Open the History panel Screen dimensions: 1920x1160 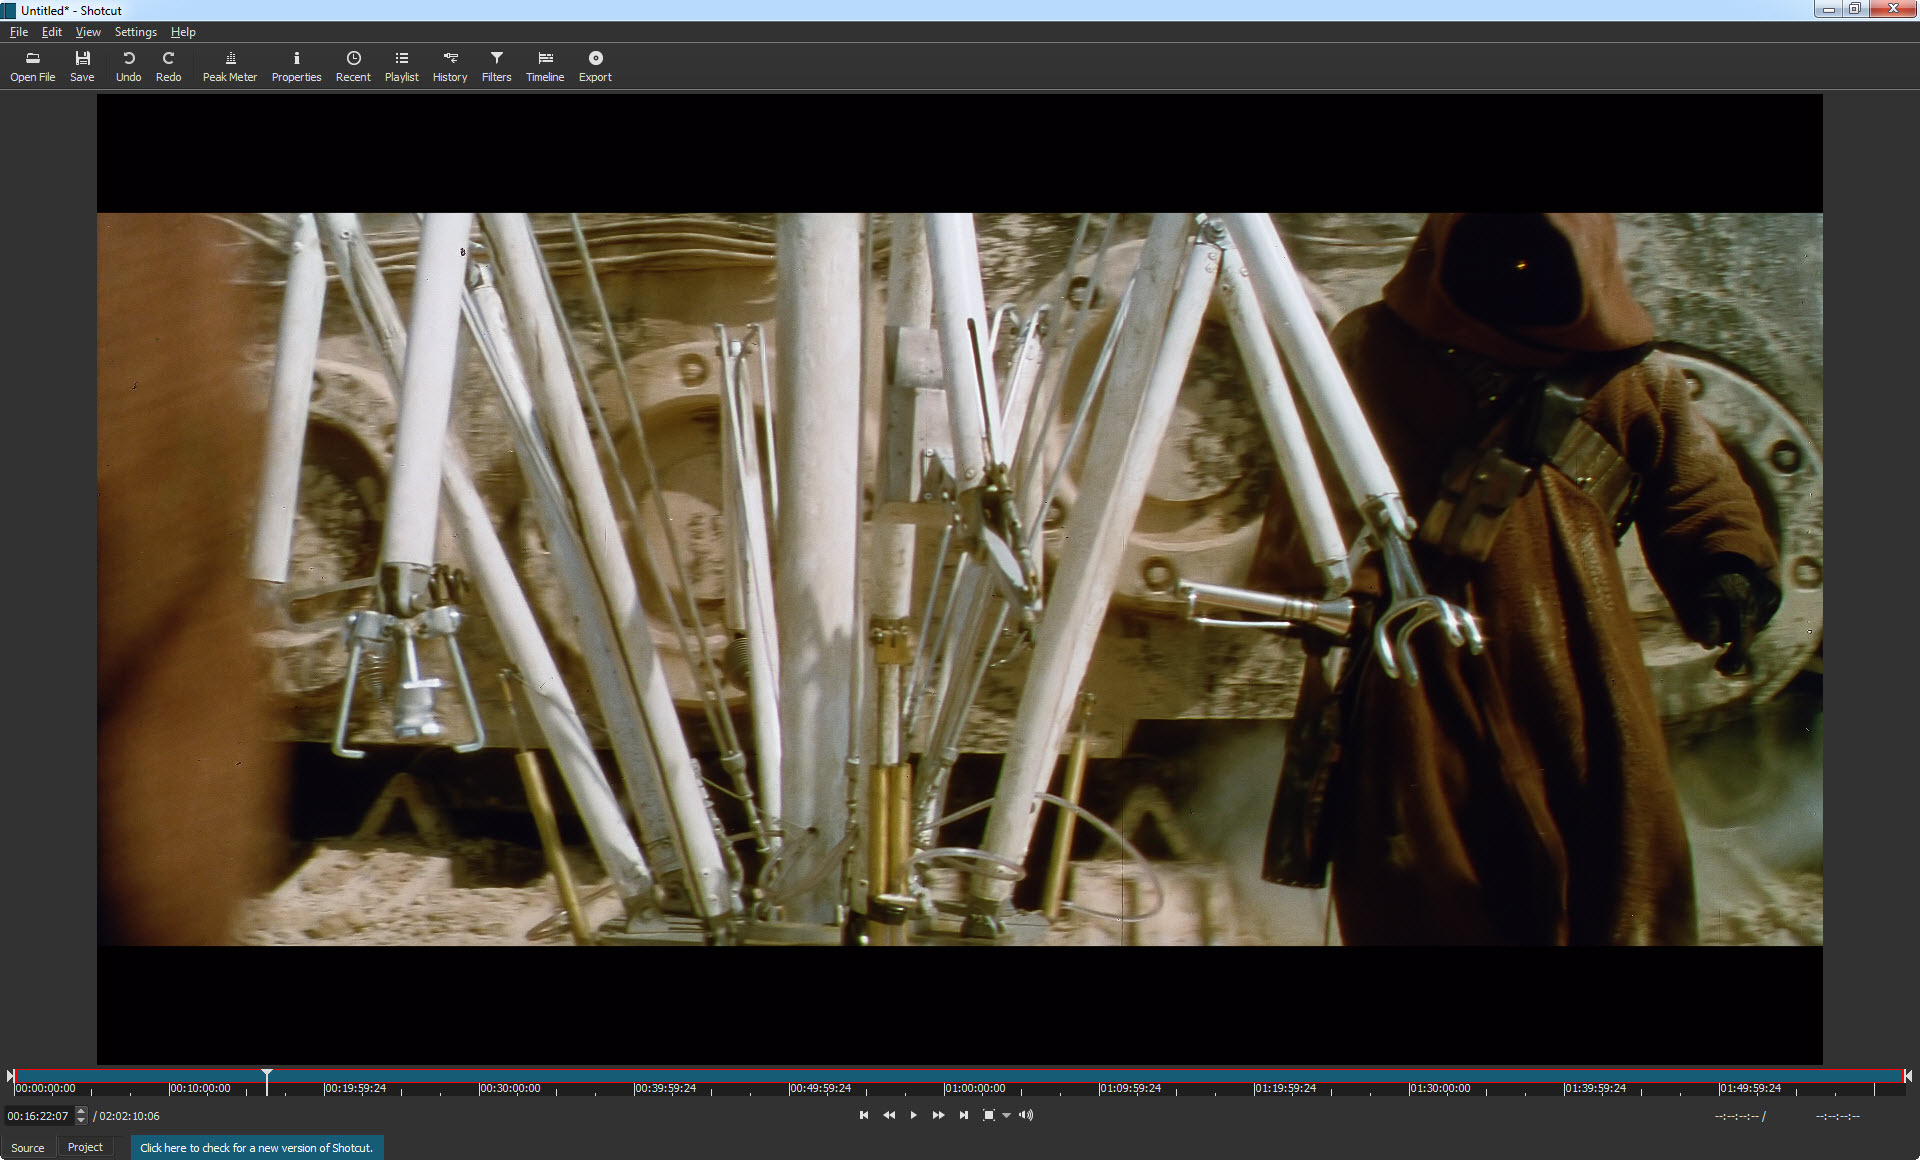point(450,66)
